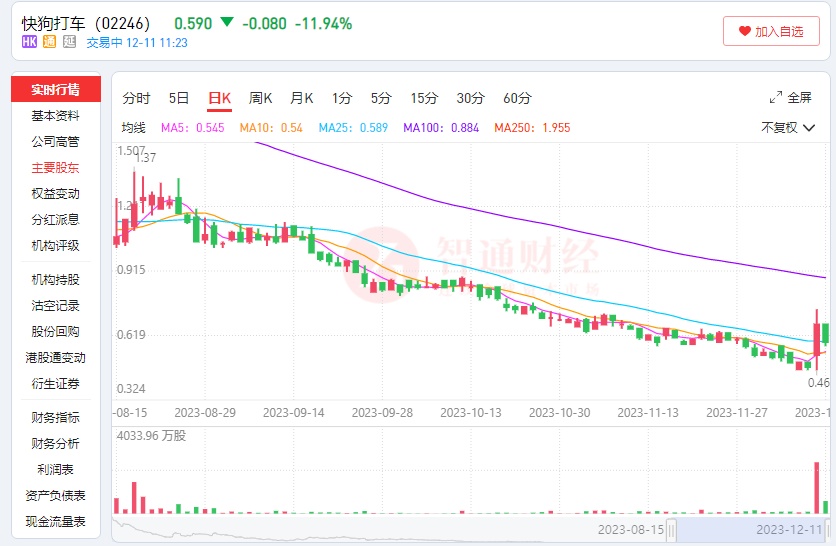Click the green down-triangle price indicator
Screen dimensions: 836x546
pos(227,23)
